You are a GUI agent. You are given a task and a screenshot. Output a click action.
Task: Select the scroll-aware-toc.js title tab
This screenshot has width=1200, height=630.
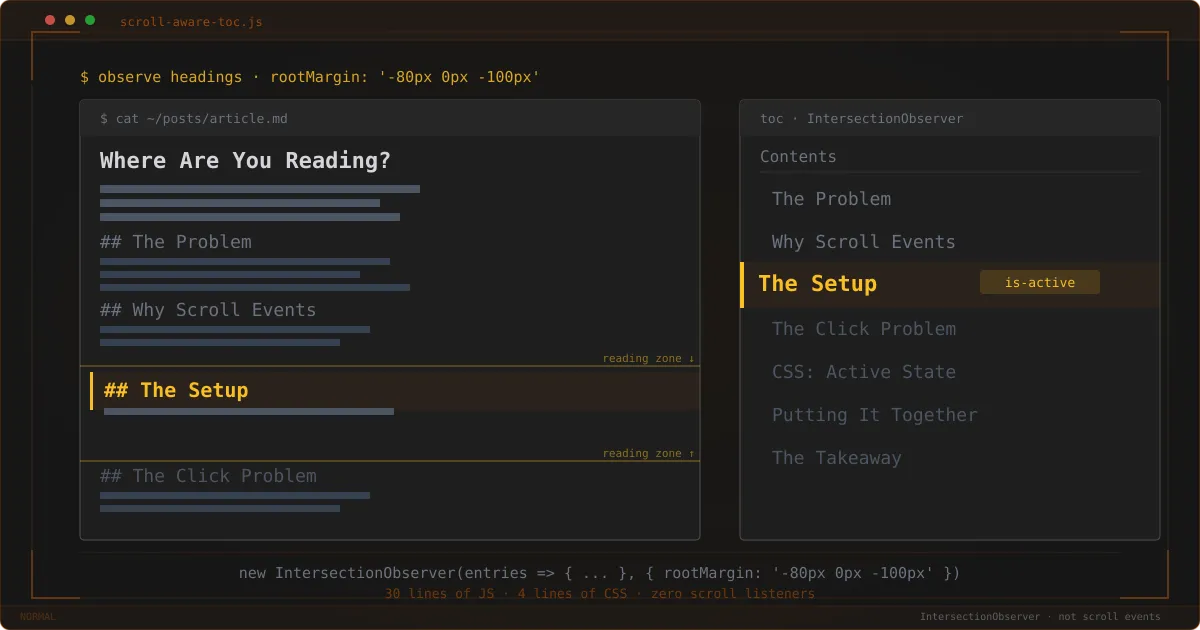point(191,21)
